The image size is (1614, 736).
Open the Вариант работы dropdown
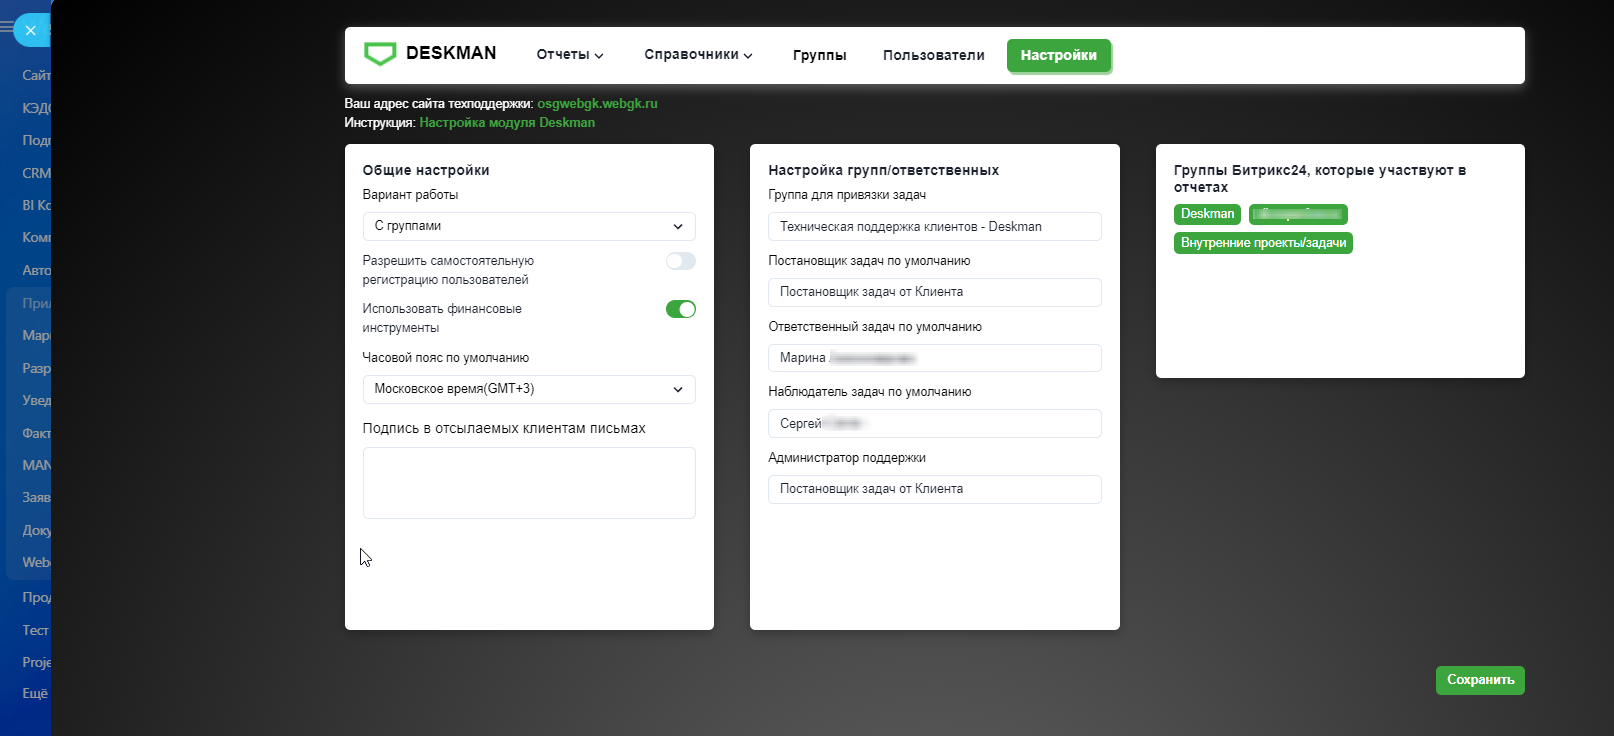tap(528, 226)
